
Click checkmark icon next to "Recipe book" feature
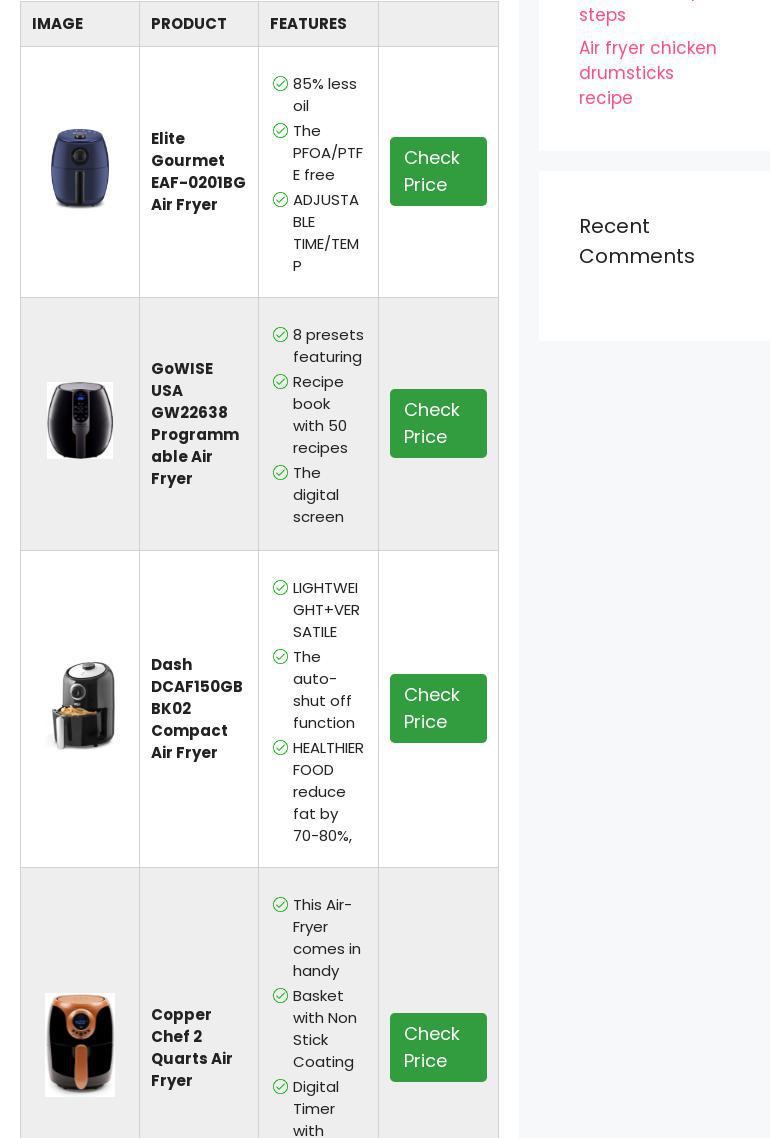tap(280, 382)
